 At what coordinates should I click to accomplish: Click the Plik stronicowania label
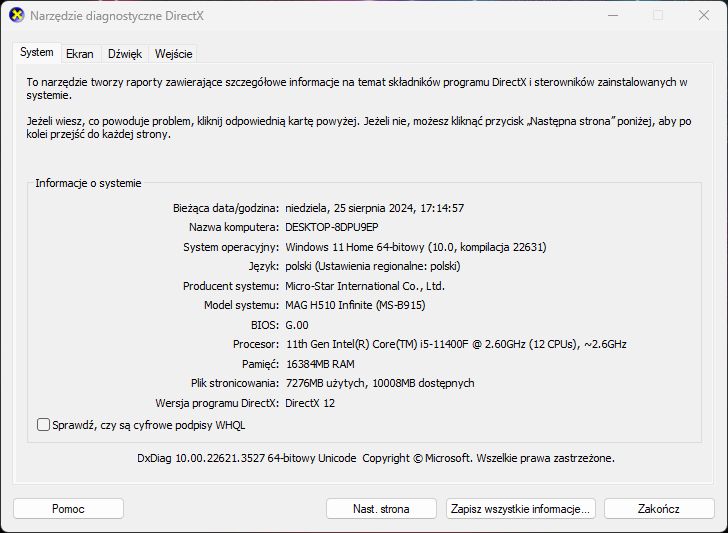tap(235, 383)
